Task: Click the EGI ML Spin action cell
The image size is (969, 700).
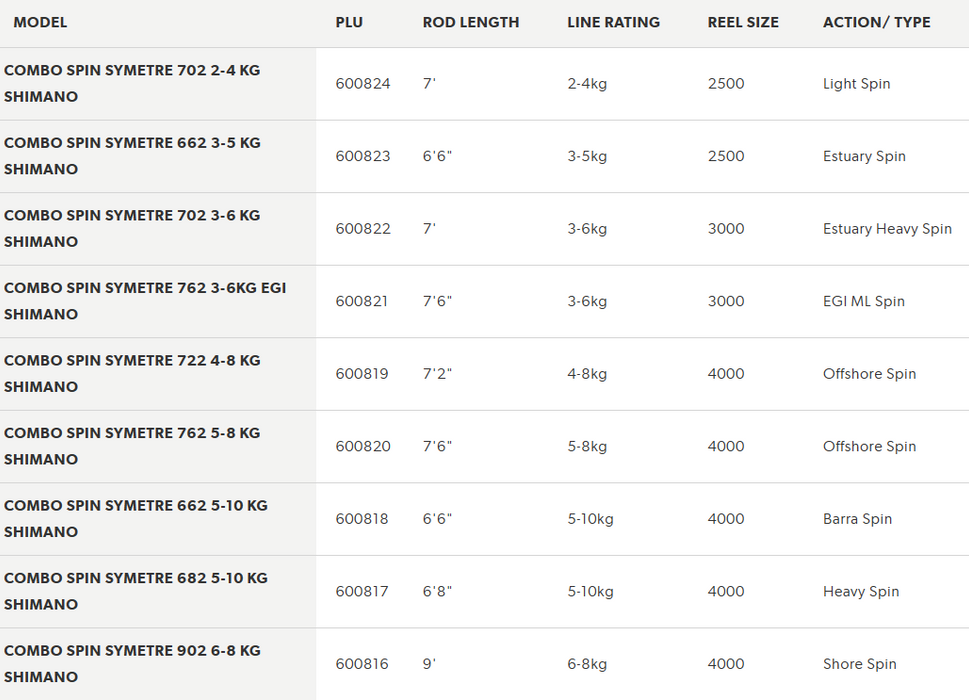Action: pos(863,301)
